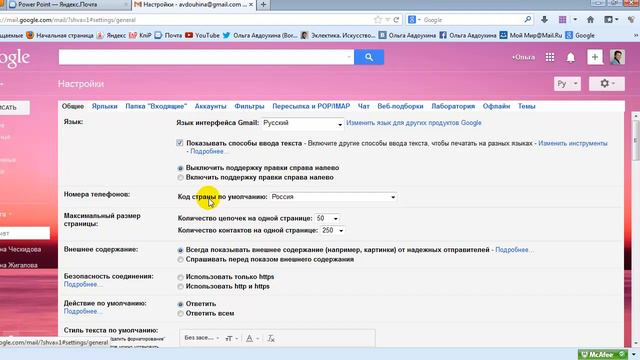Open the Twitter bookmark Ольга Авдоухина
Viewport: 640px width, 360px height.
point(260,36)
